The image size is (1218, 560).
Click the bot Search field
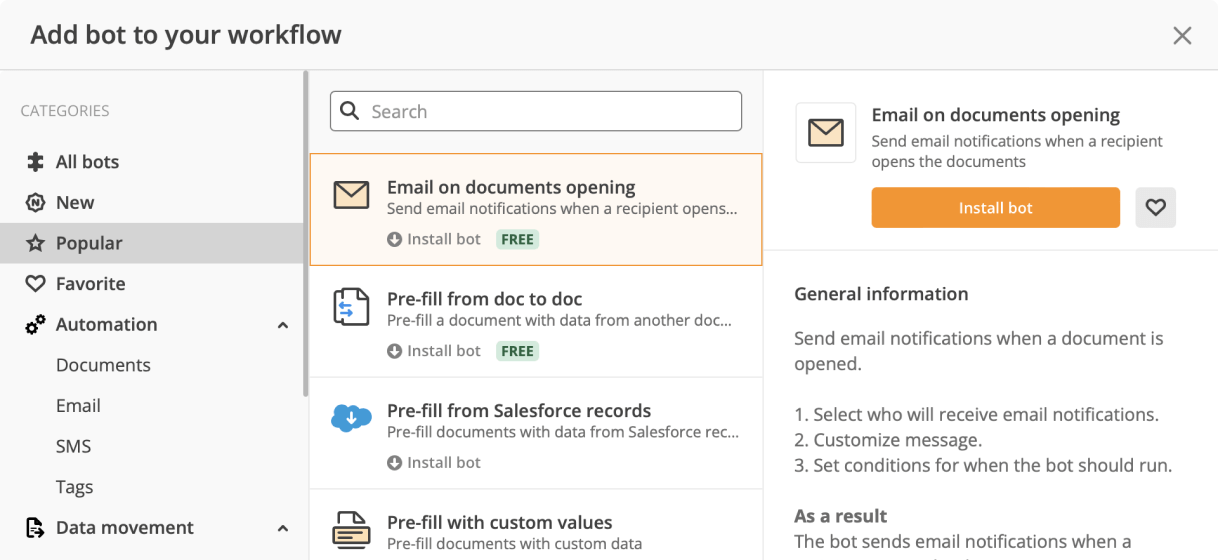pyautogui.click(x=536, y=111)
